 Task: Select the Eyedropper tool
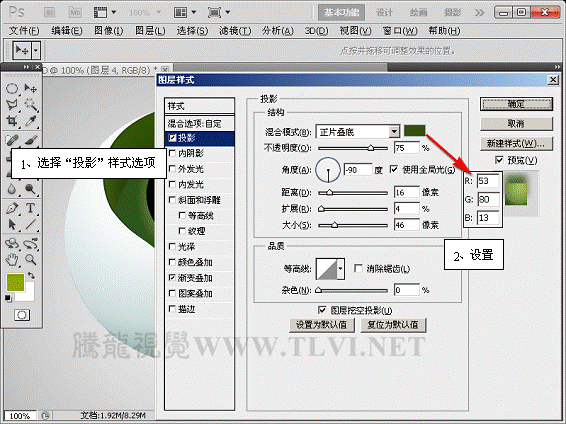30,121
